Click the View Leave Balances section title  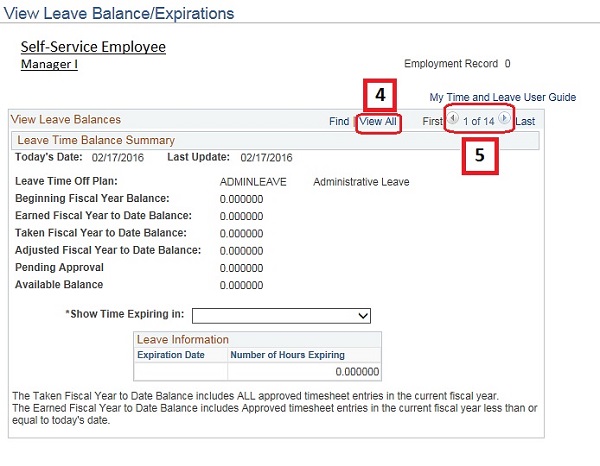(x=66, y=120)
